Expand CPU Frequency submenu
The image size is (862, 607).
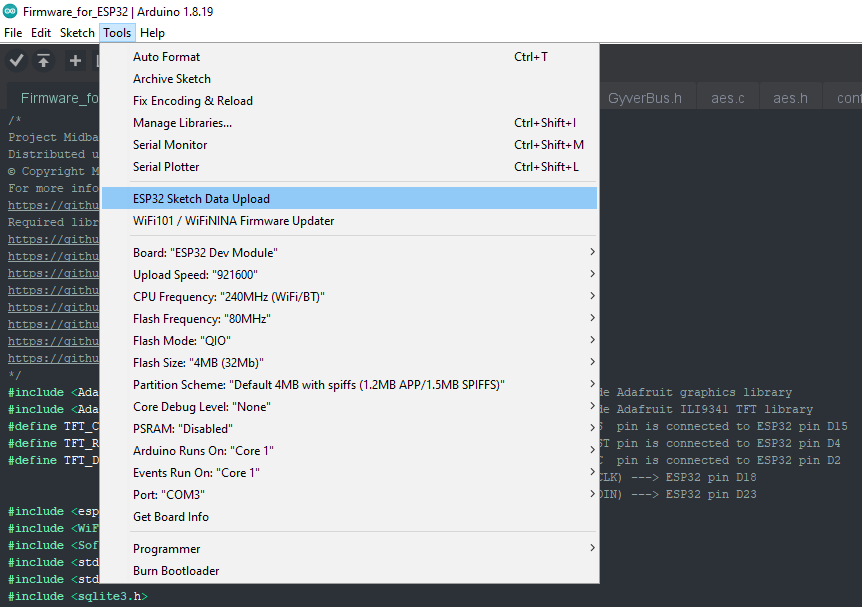click(x=349, y=296)
